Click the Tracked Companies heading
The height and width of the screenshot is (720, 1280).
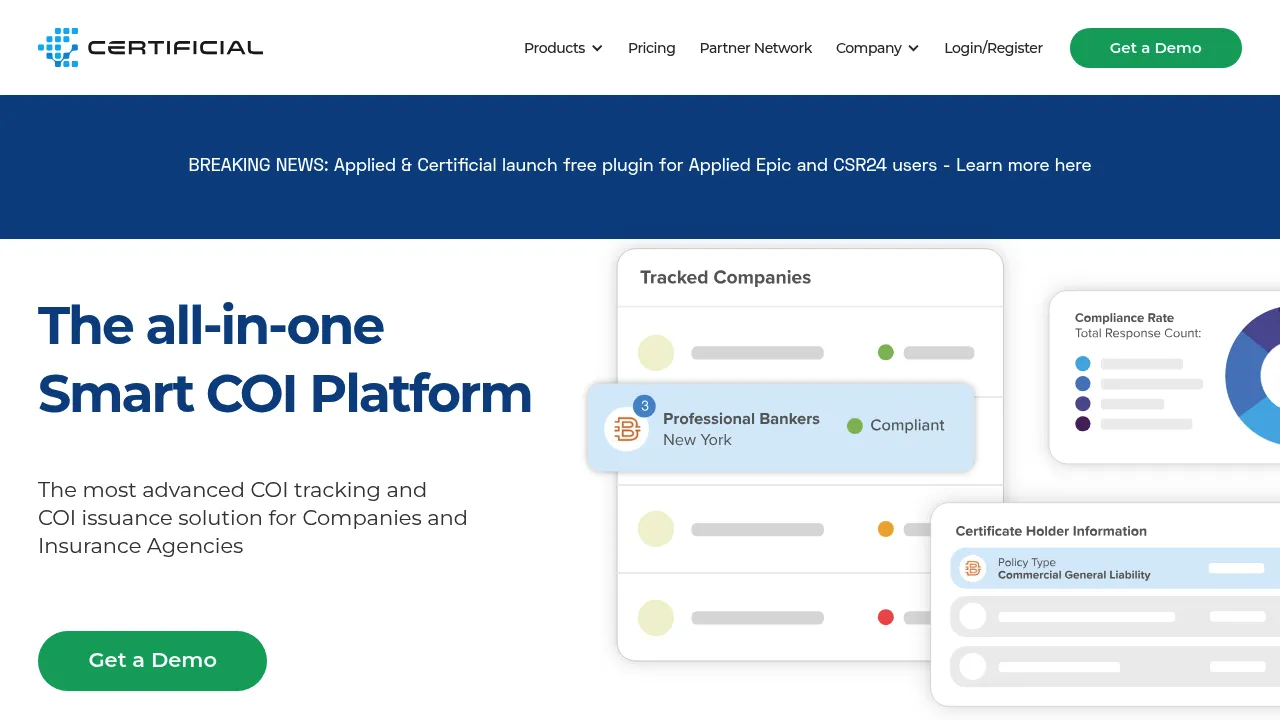point(725,278)
